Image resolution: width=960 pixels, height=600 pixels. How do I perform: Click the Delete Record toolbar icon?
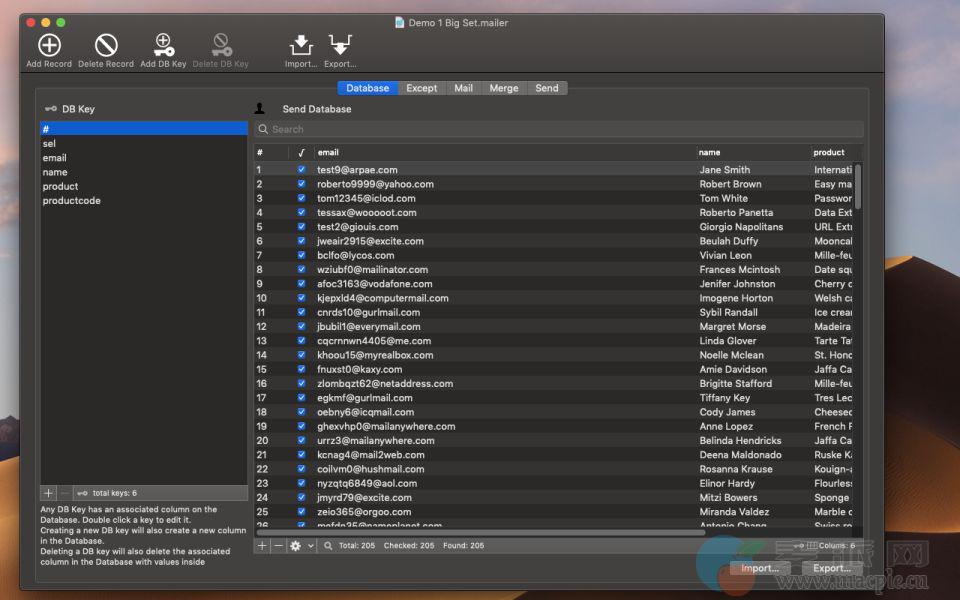coord(106,45)
